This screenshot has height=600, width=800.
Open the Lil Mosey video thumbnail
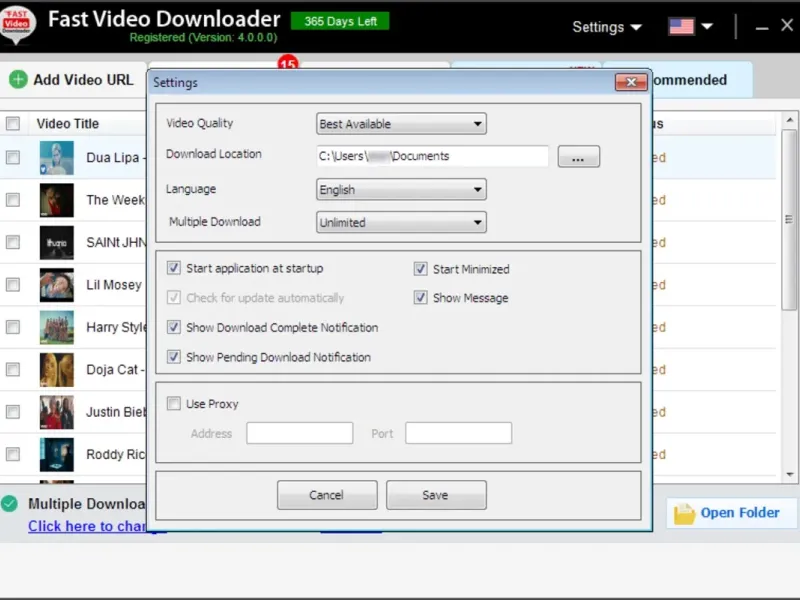[57, 285]
